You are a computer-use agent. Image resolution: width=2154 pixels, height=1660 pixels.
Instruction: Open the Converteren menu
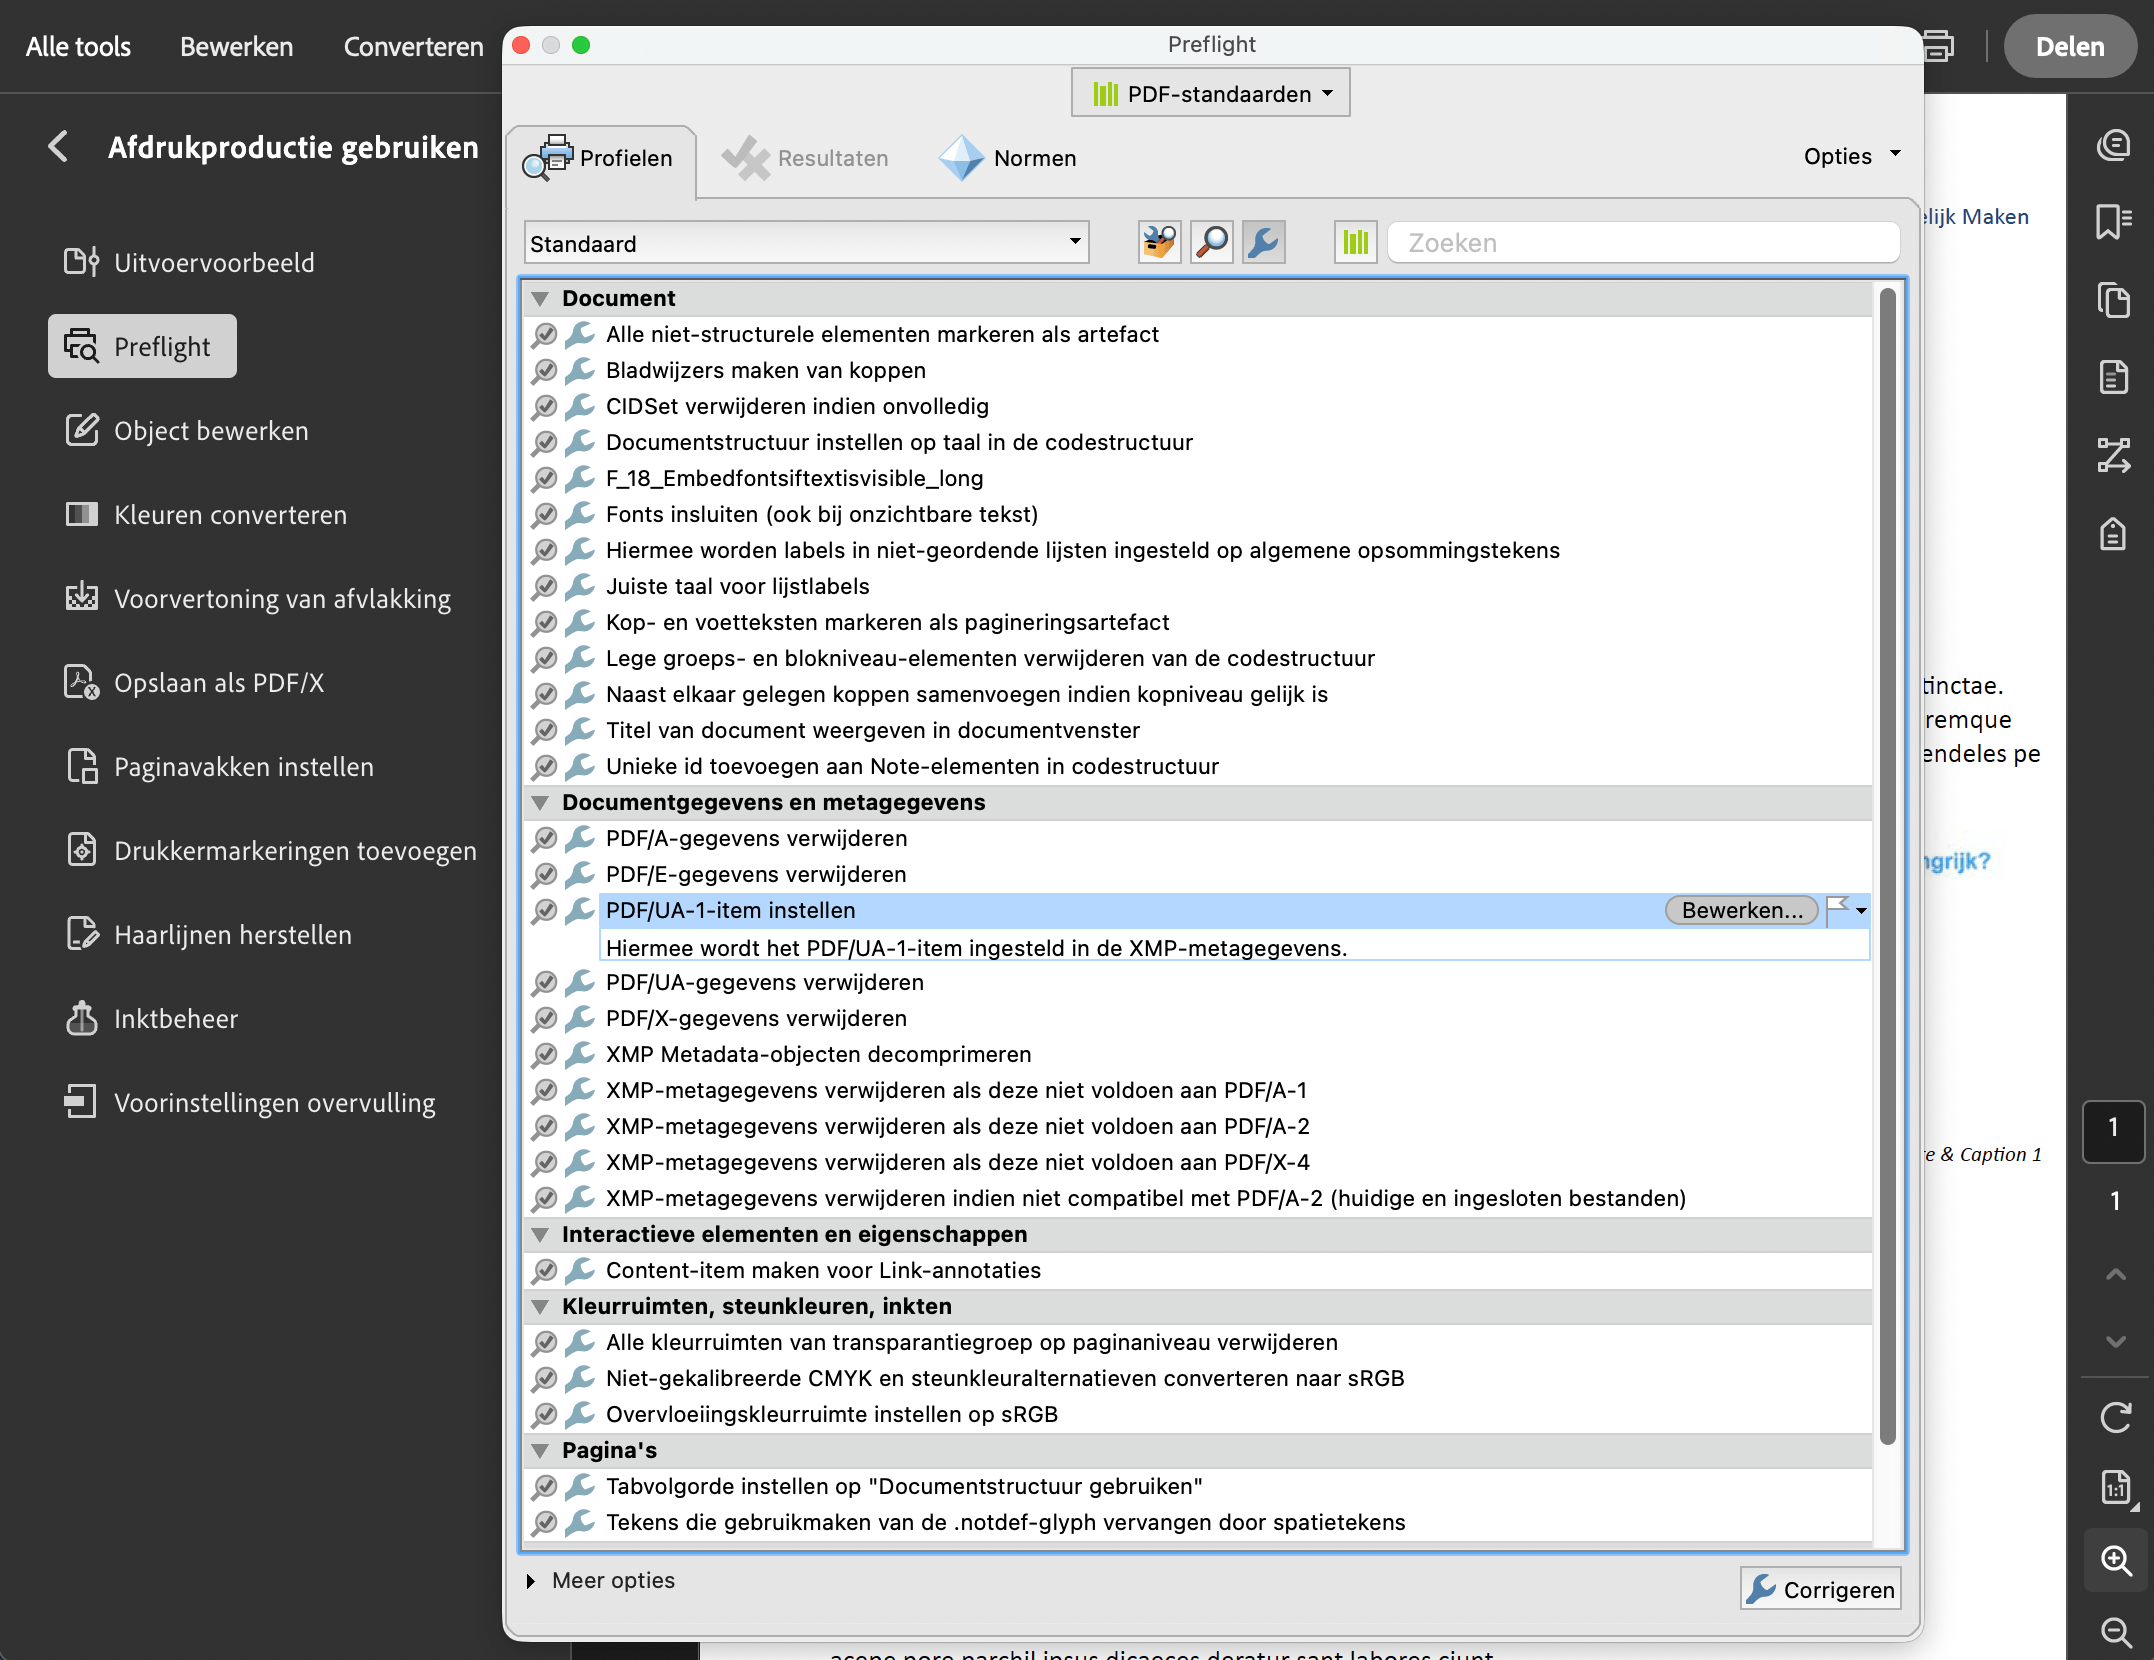412,46
